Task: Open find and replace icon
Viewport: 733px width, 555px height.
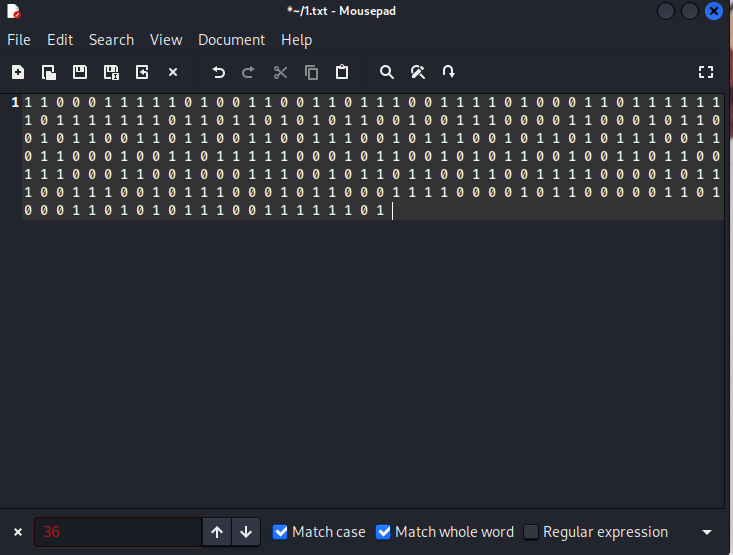Action: coord(417,72)
